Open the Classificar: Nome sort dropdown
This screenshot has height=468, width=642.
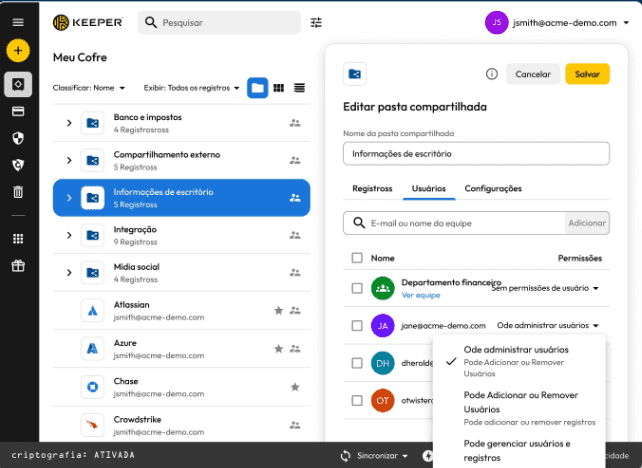90,88
